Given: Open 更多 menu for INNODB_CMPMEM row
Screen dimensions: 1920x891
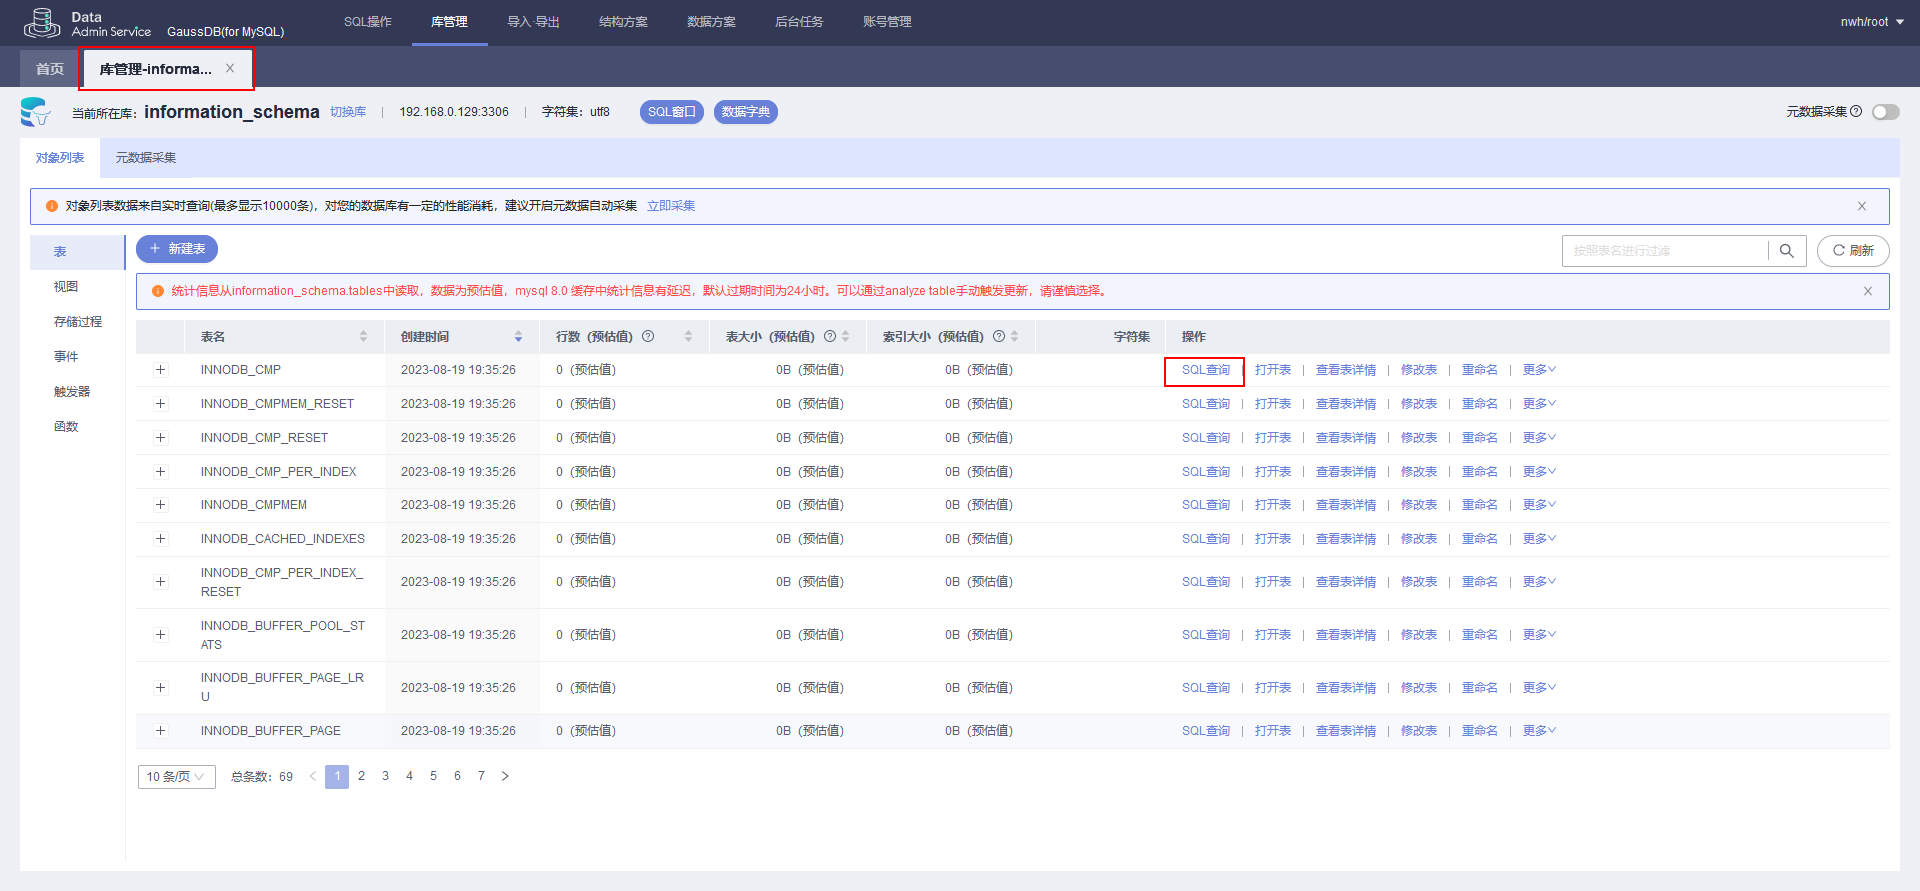Looking at the screenshot, I should (x=1539, y=505).
